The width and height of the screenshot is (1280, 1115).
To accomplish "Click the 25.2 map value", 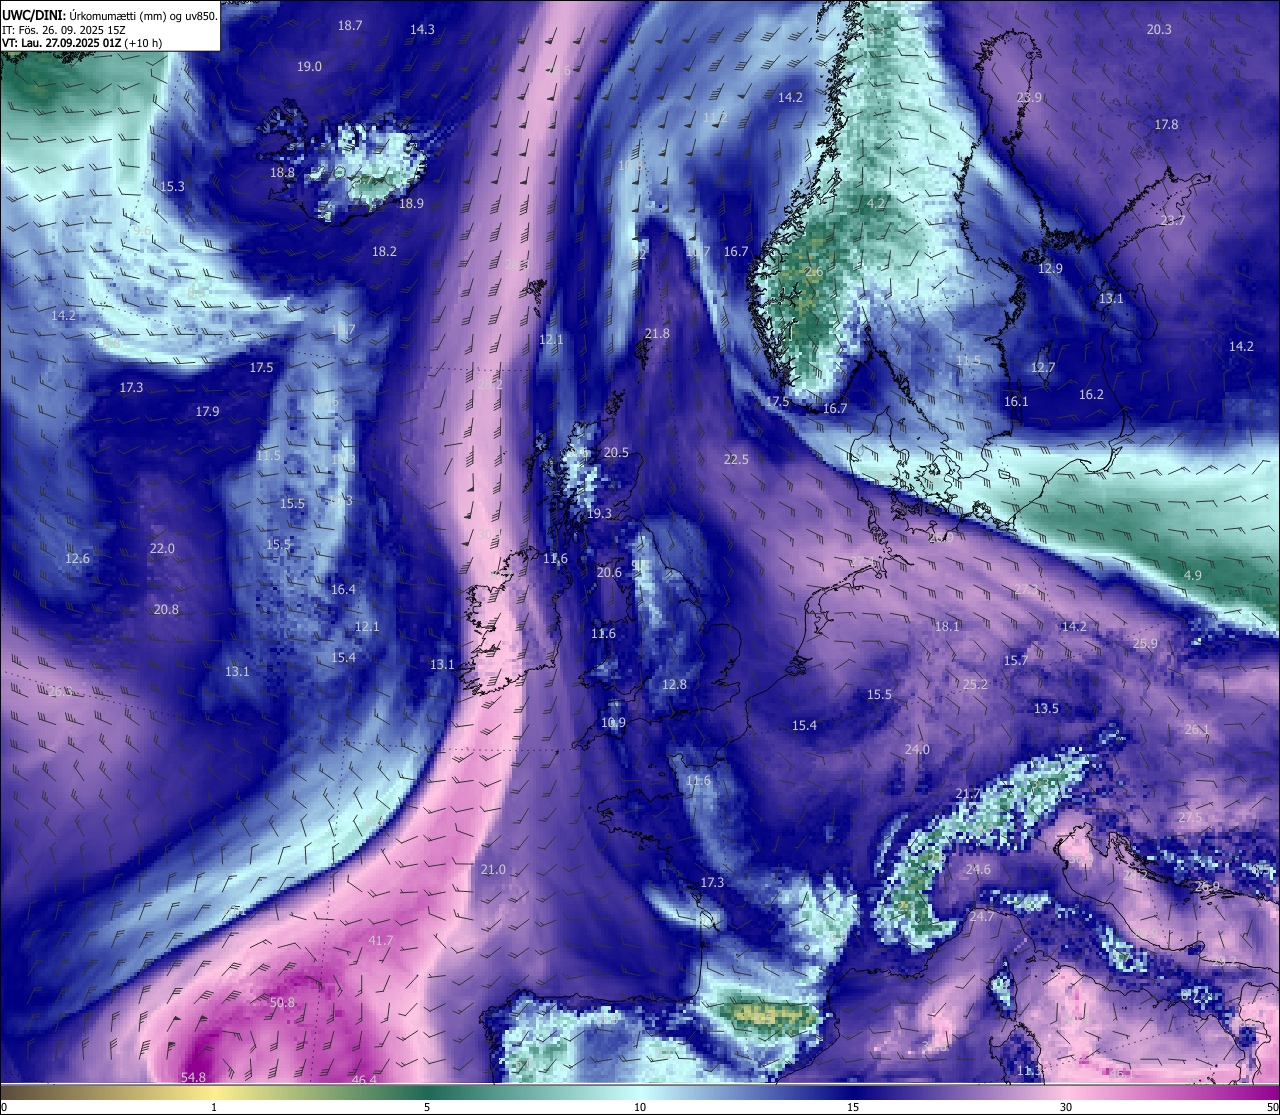I will [x=975, y=685].
